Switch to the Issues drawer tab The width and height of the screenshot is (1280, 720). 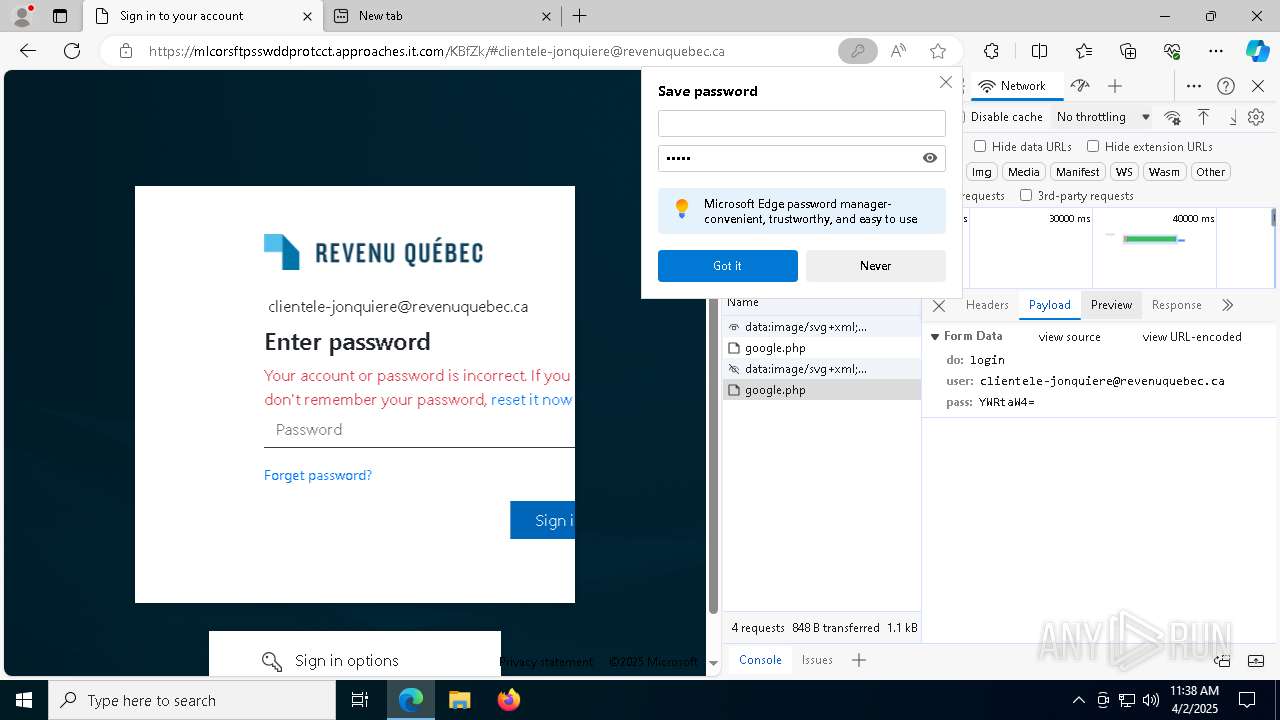[x=817, y=660]
